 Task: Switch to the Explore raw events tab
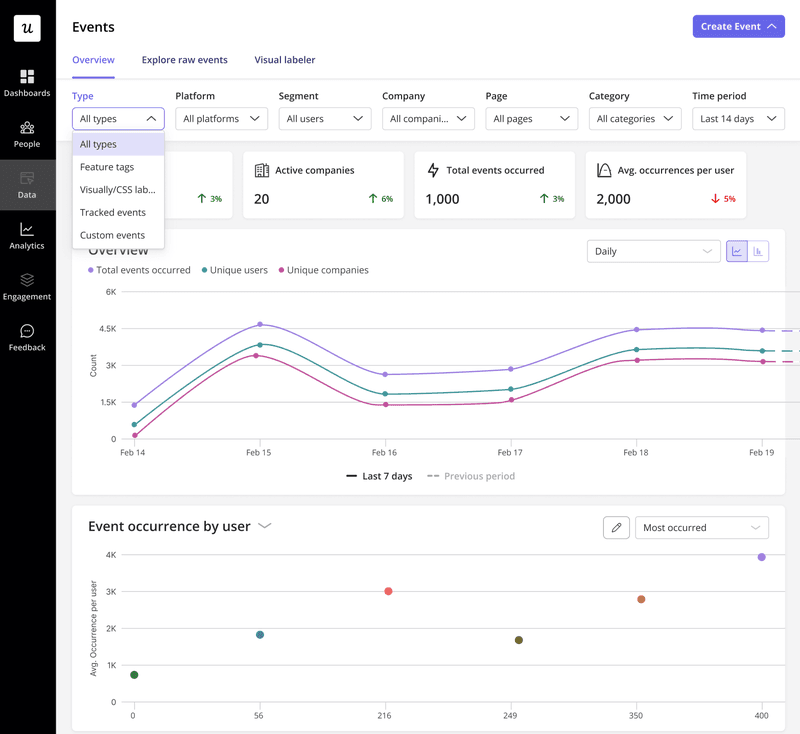click(x=184, y=60)
